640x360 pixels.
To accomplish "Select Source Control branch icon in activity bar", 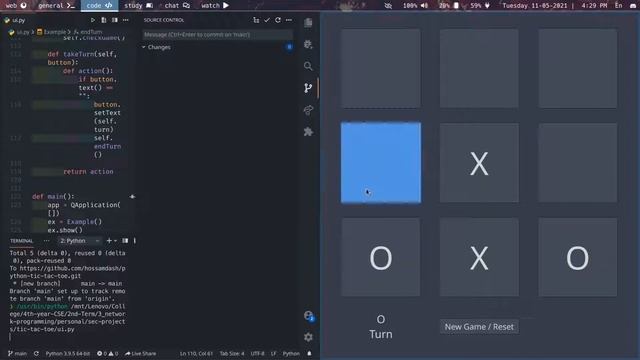I will click(308, 88).
